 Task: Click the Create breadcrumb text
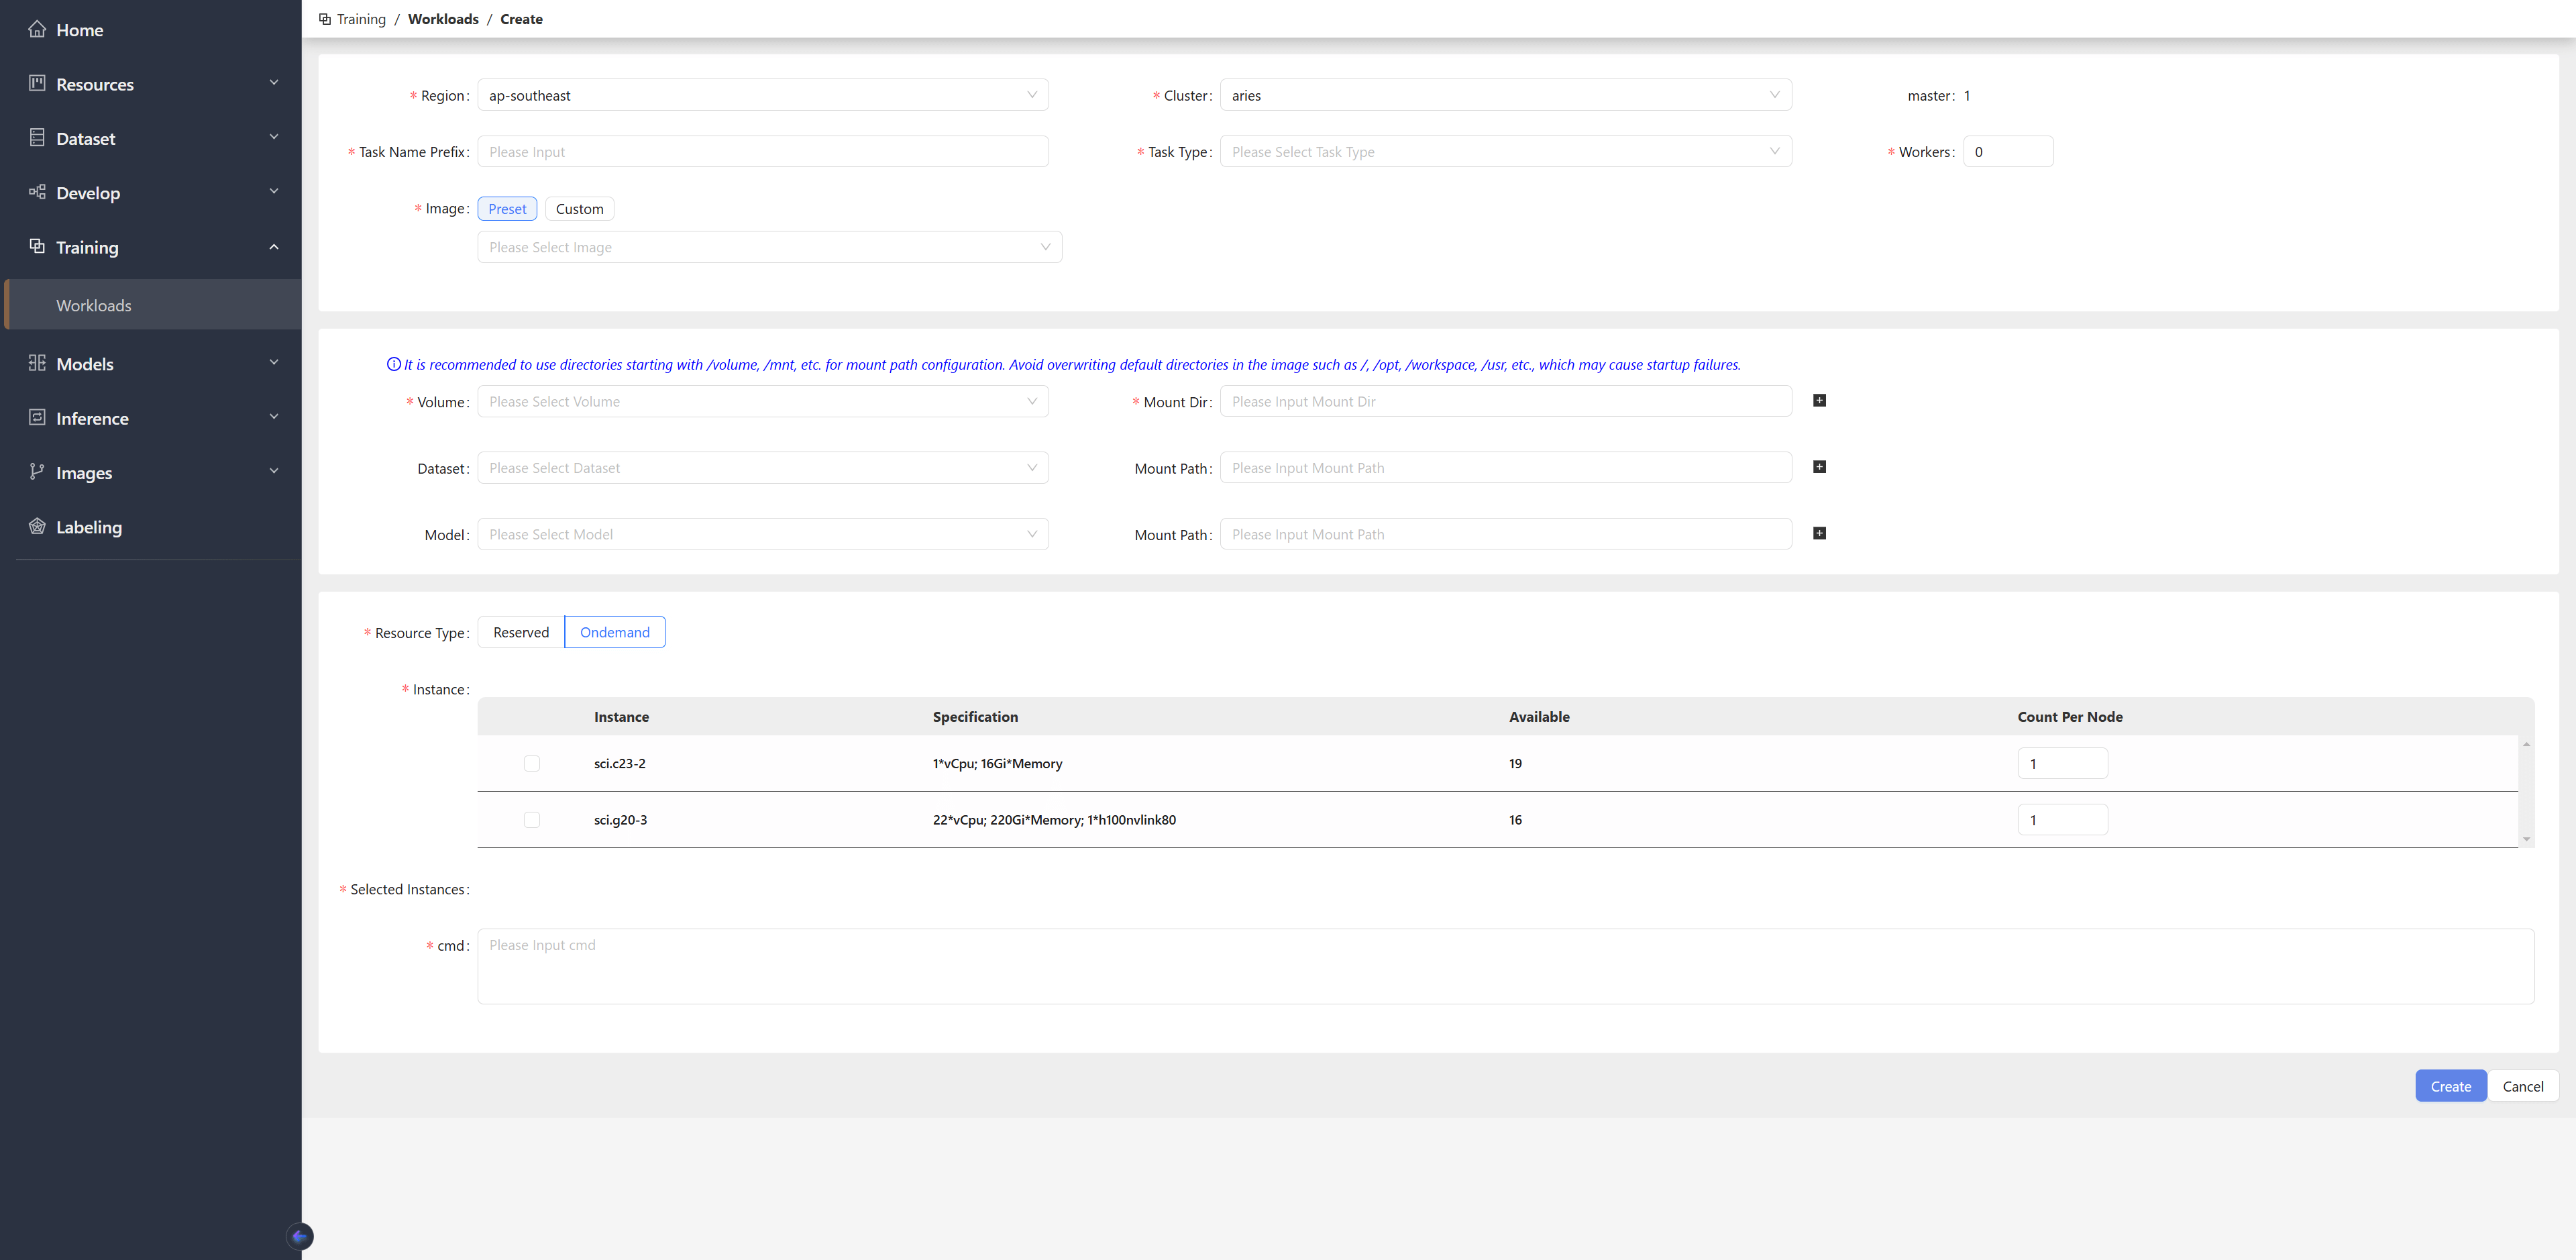[x=521, y=19]
